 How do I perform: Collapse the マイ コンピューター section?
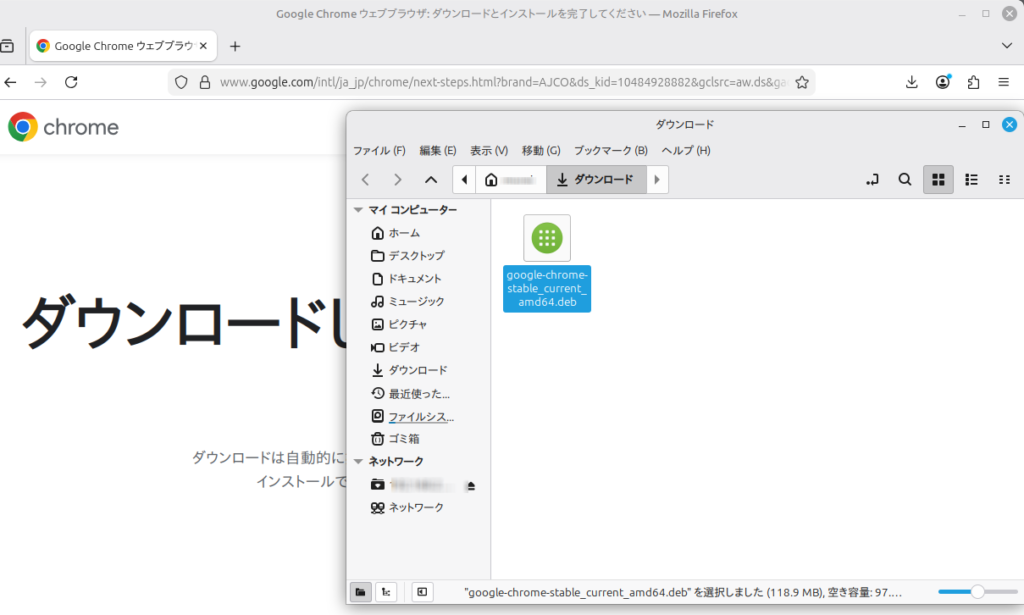(359, 210)
